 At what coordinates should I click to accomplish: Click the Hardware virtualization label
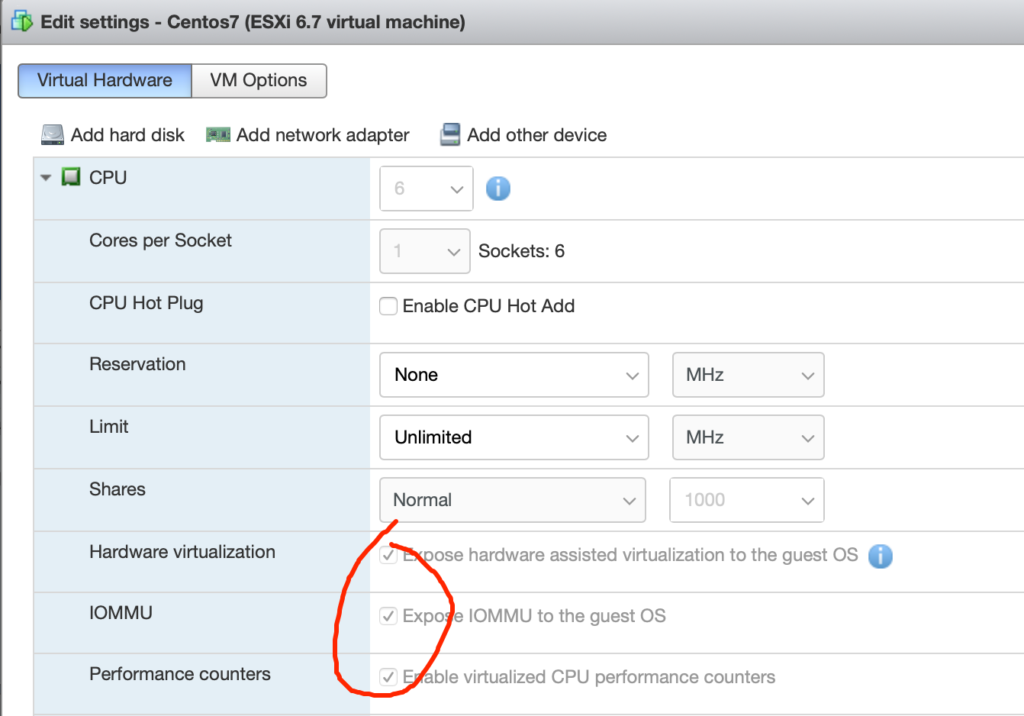pyautogui.click(x=182, y=552)
